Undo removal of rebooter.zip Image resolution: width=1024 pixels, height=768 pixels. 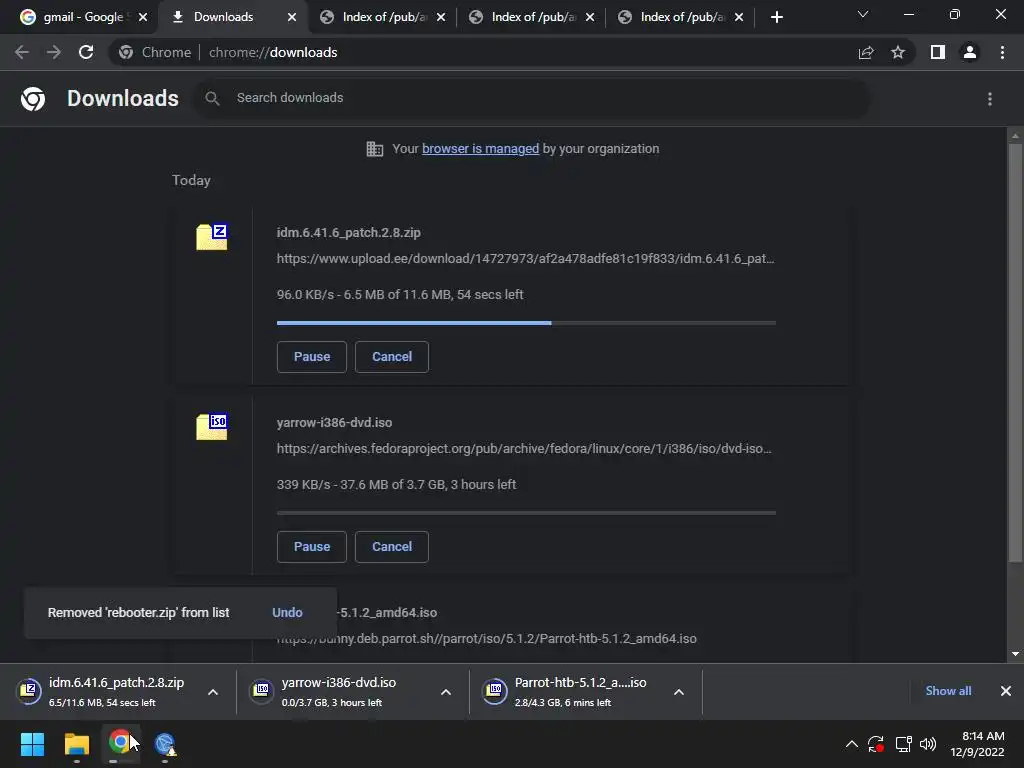[x=287, y=613]
